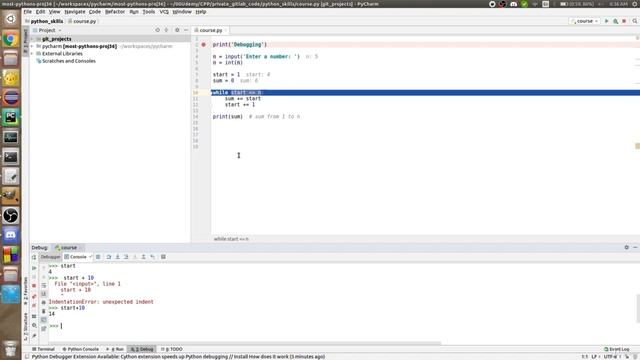Click View Breakpoints icon in debug sidebar
Image resolution: width=640 pixels, height=360 pixels.
34,296
